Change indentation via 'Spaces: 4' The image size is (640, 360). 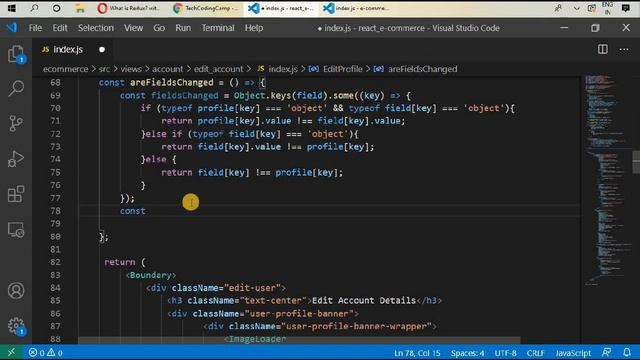467,353
